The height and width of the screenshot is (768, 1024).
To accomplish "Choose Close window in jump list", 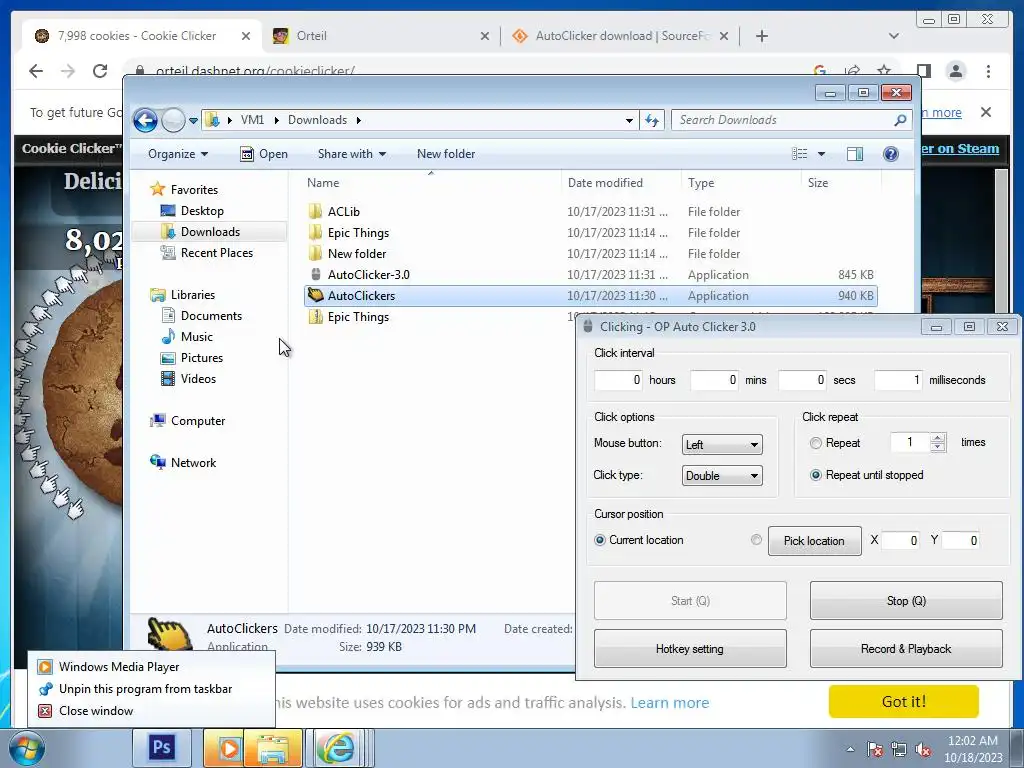I will pyautogui.click(x=95, y=711).
